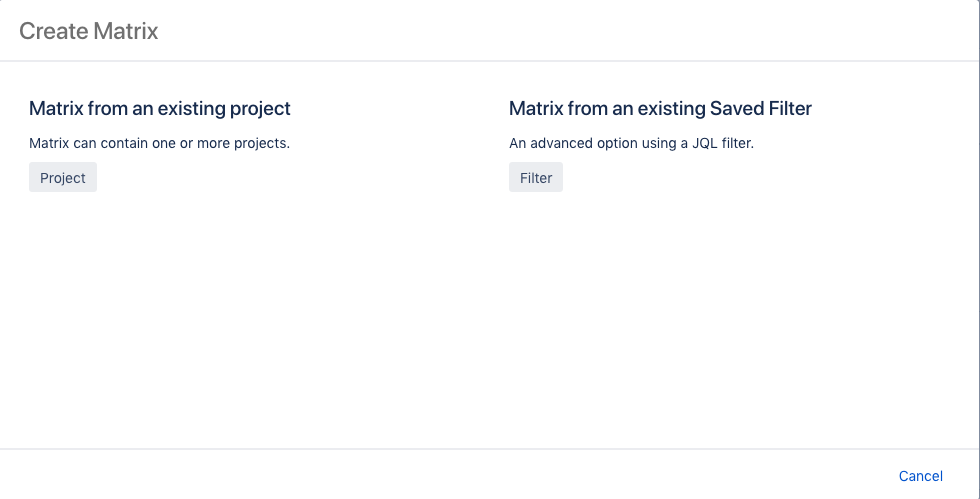This screenshot has width=980, height=499.
Task: Open project selection with the Project button
Action: pyautogui.click(x=63, y=178)
